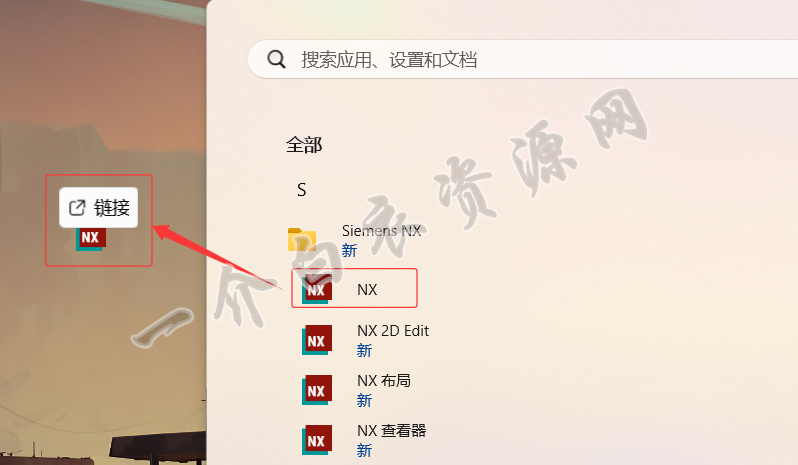Open the NX 查看器 icon
798x465 pixels.
[x=317, y=440]
